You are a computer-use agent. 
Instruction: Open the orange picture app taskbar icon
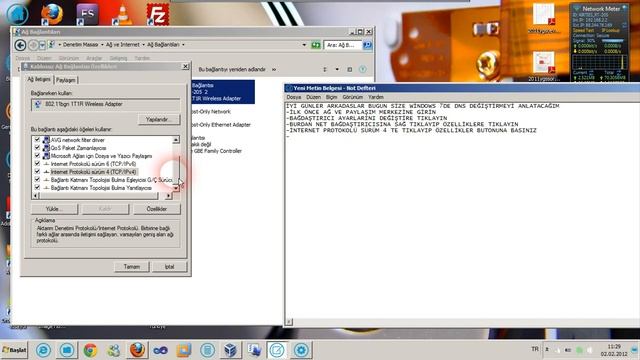click(x=184, y=350)
